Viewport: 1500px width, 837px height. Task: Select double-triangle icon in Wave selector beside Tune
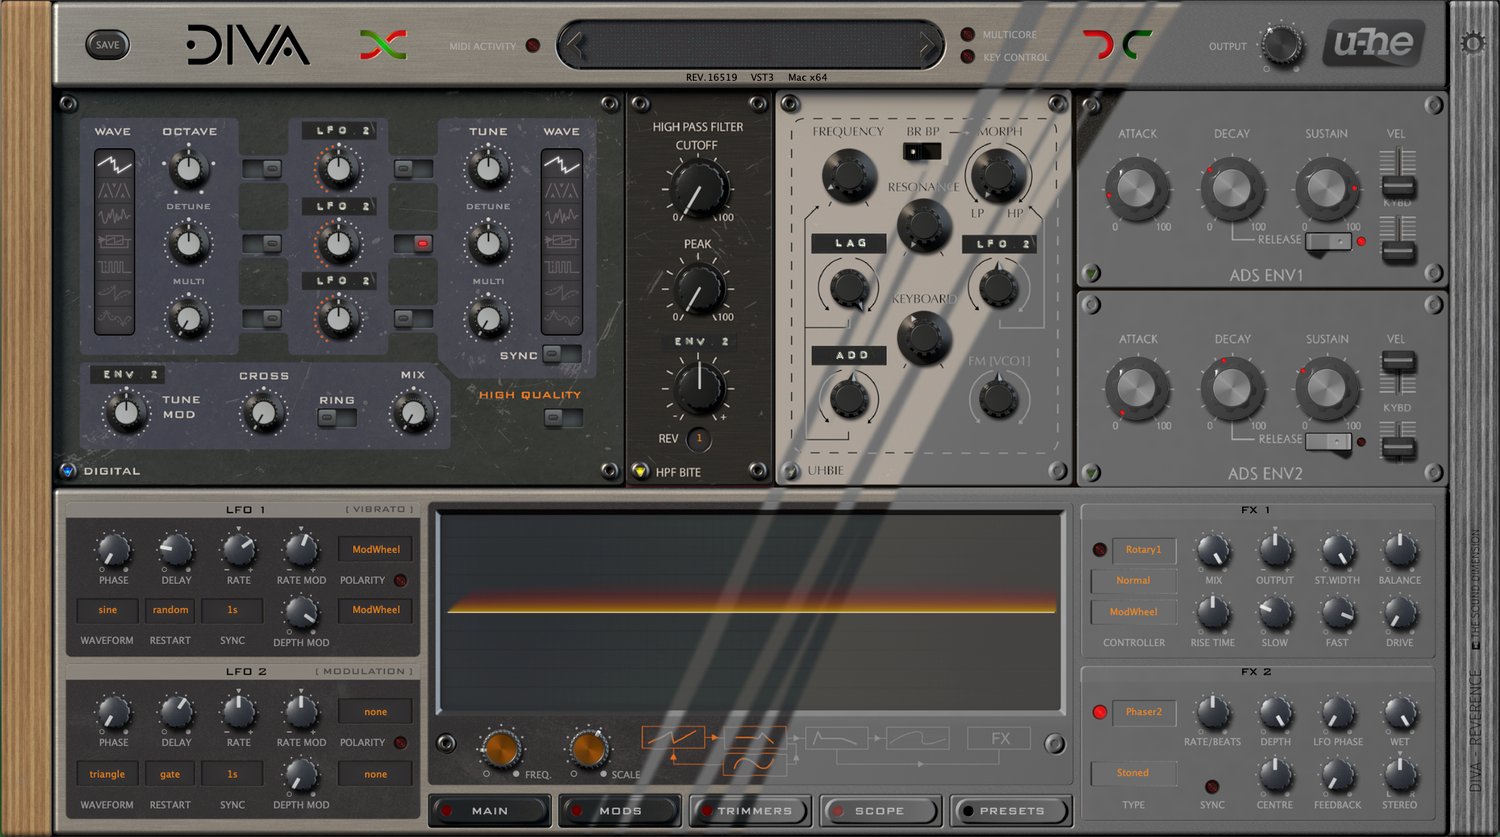[561, 189]
